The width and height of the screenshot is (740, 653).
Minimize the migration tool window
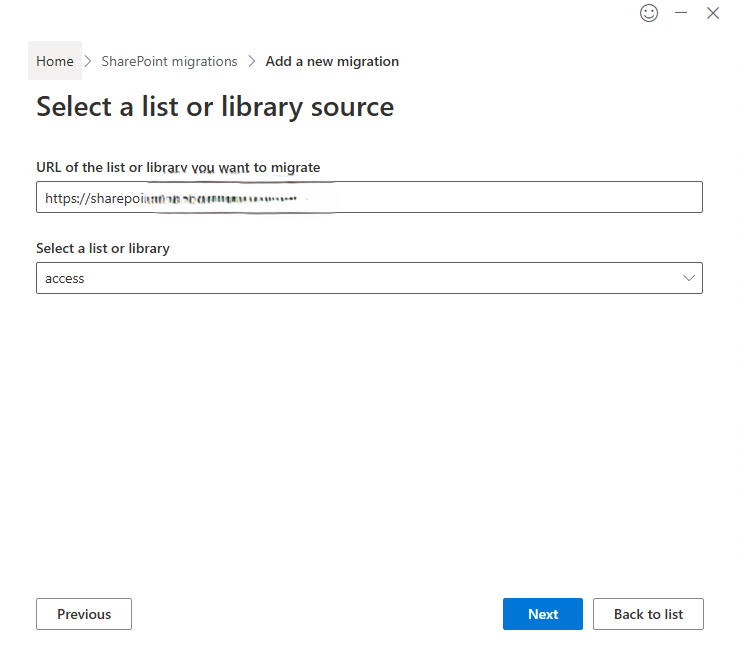tap(681, 13)
